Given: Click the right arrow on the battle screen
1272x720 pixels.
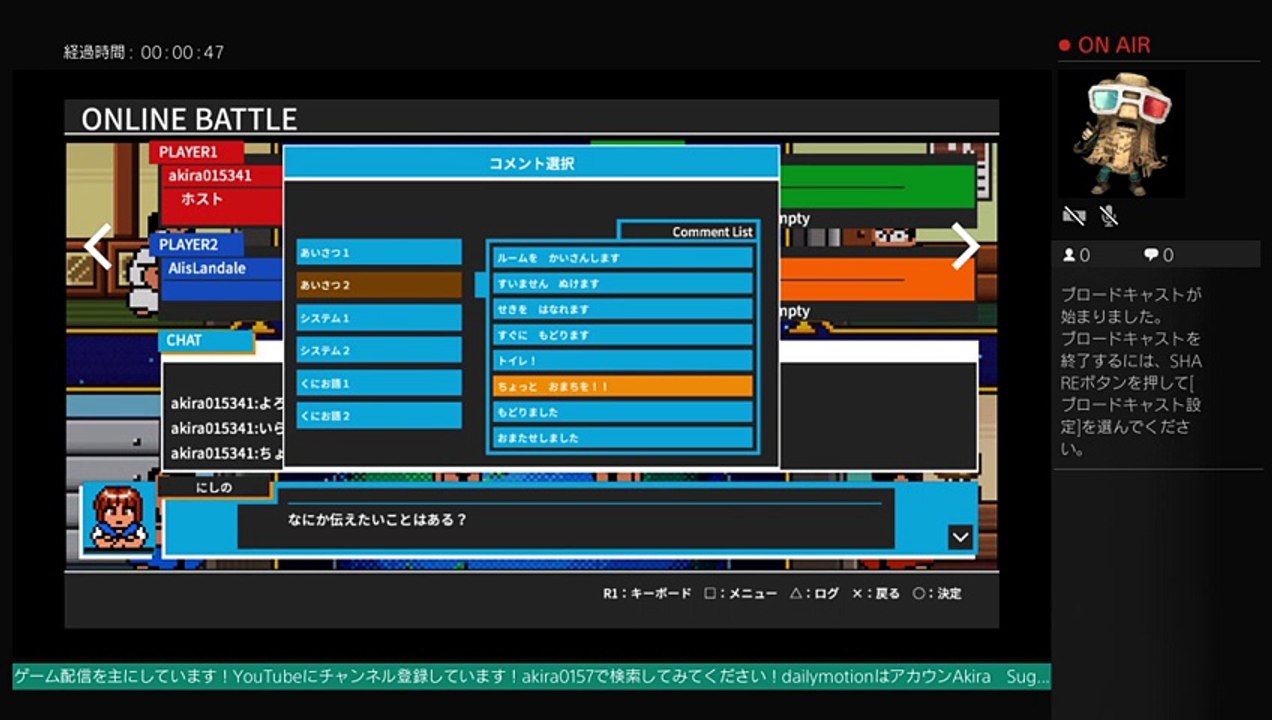Looking at the screenshot, I should [x=965, y=246].
